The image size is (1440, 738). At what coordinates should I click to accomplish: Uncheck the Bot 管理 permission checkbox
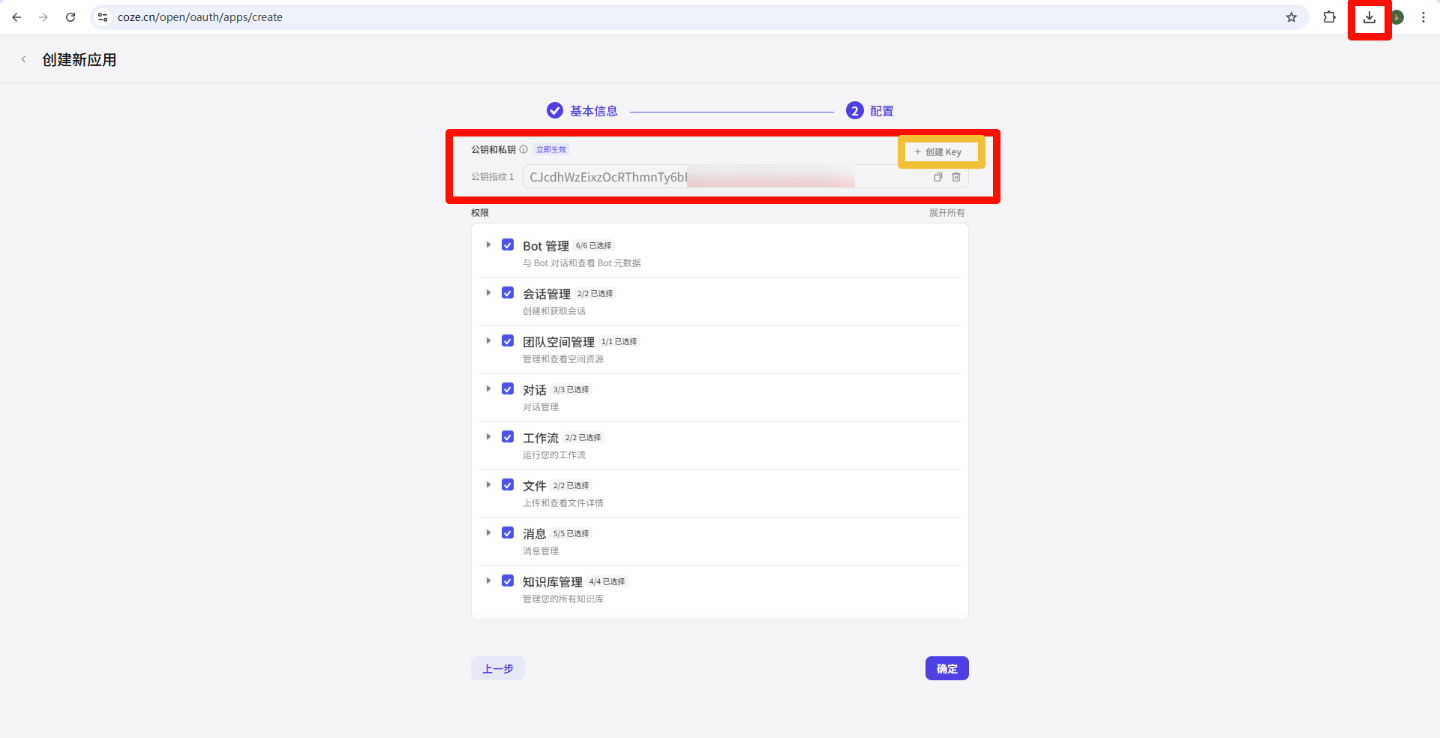508,245
